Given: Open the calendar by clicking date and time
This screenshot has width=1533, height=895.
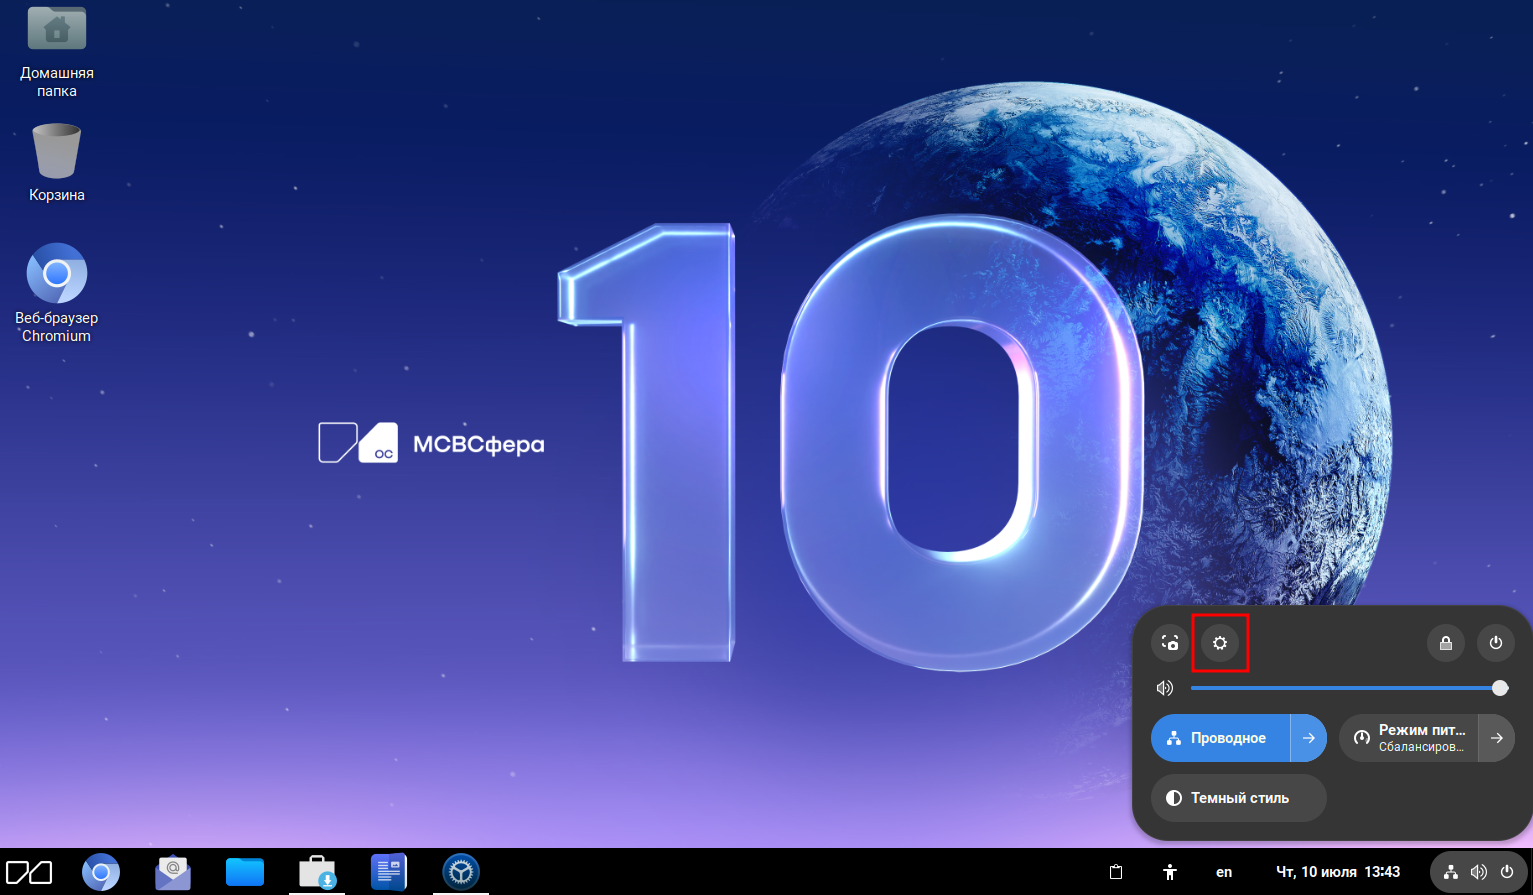Looking at the screenshot, I should 1337,872.
